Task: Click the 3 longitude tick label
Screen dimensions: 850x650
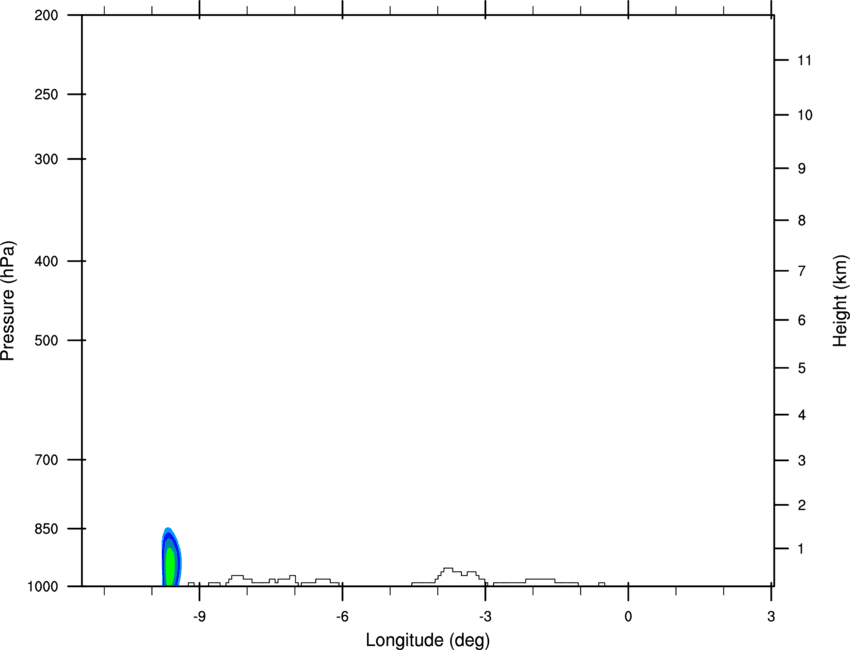Action: (x=771, y=616)
